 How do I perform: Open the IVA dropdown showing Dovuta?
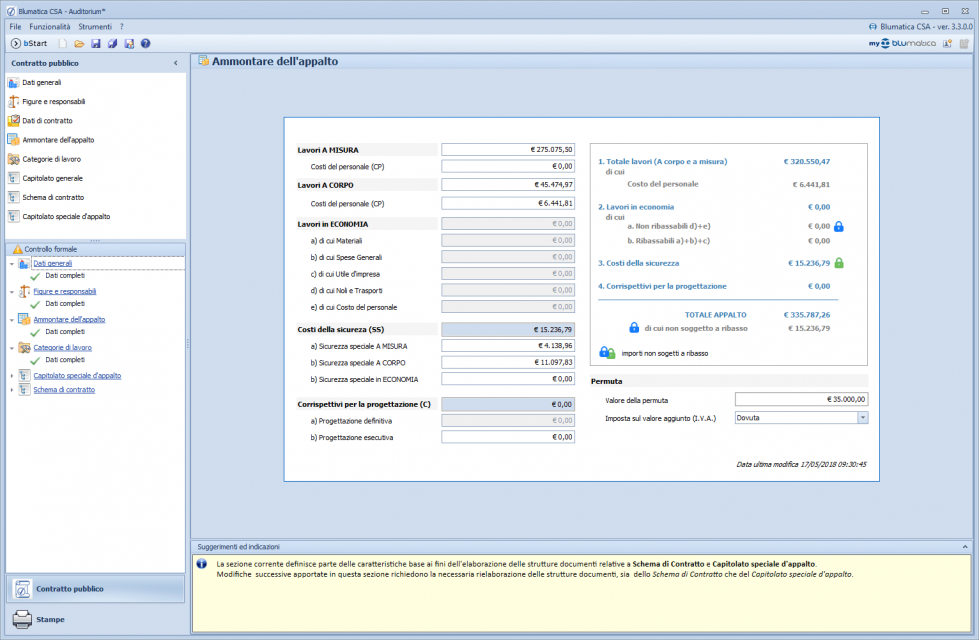click(862, 418)
